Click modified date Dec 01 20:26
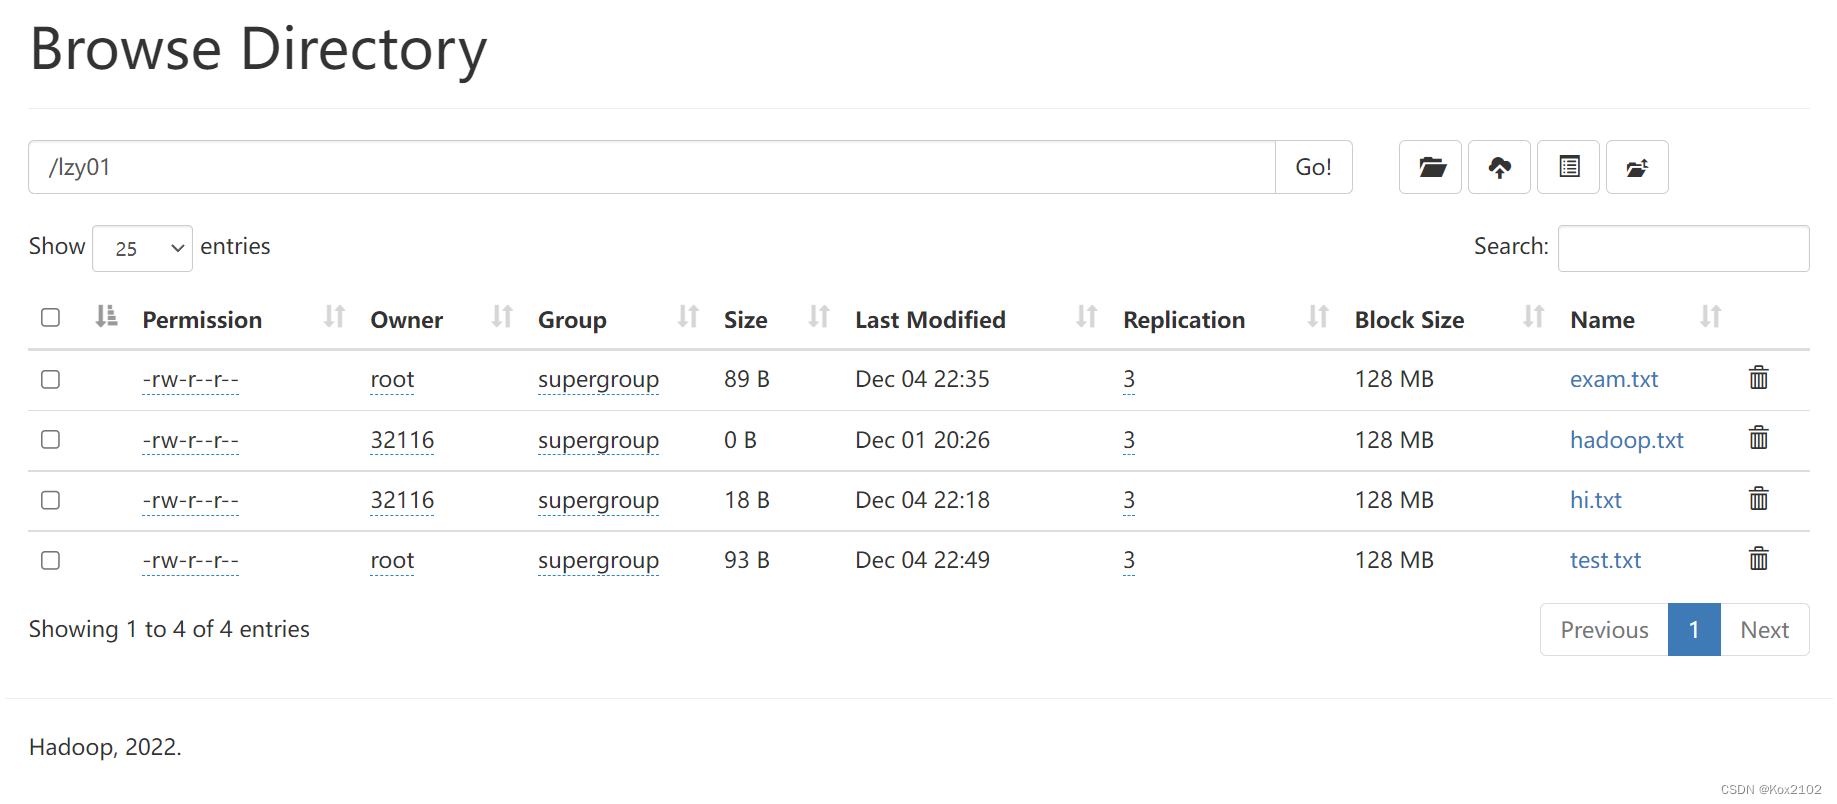 coord(922,440)
